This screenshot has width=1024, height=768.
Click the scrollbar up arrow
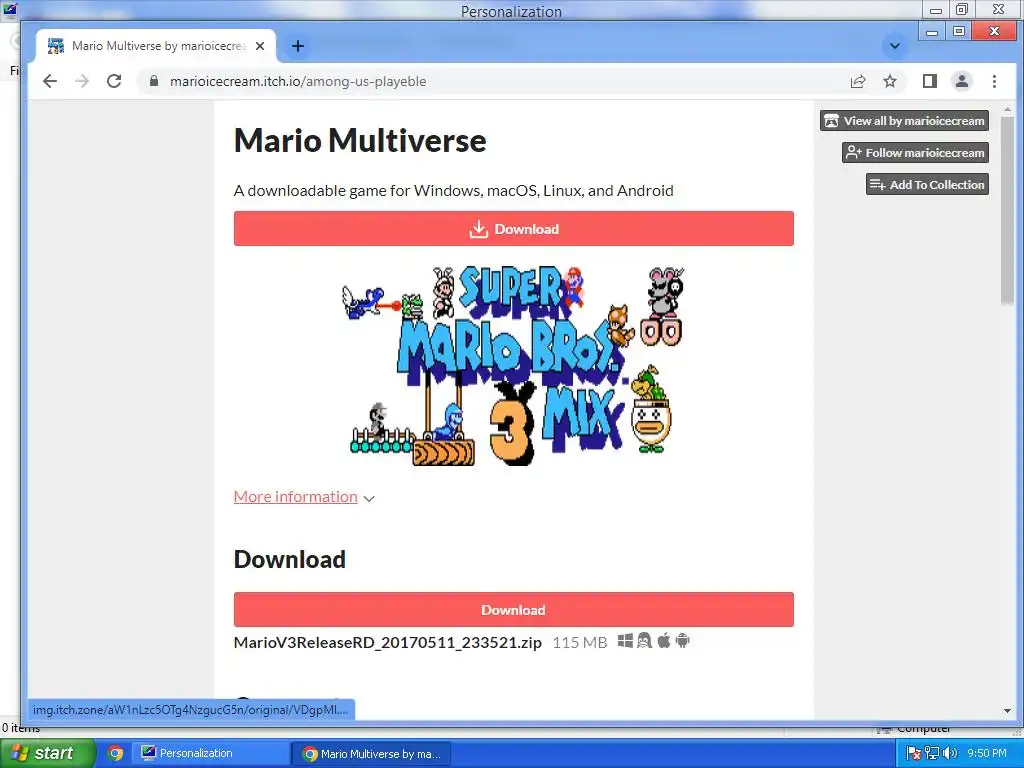point(1007,109)
